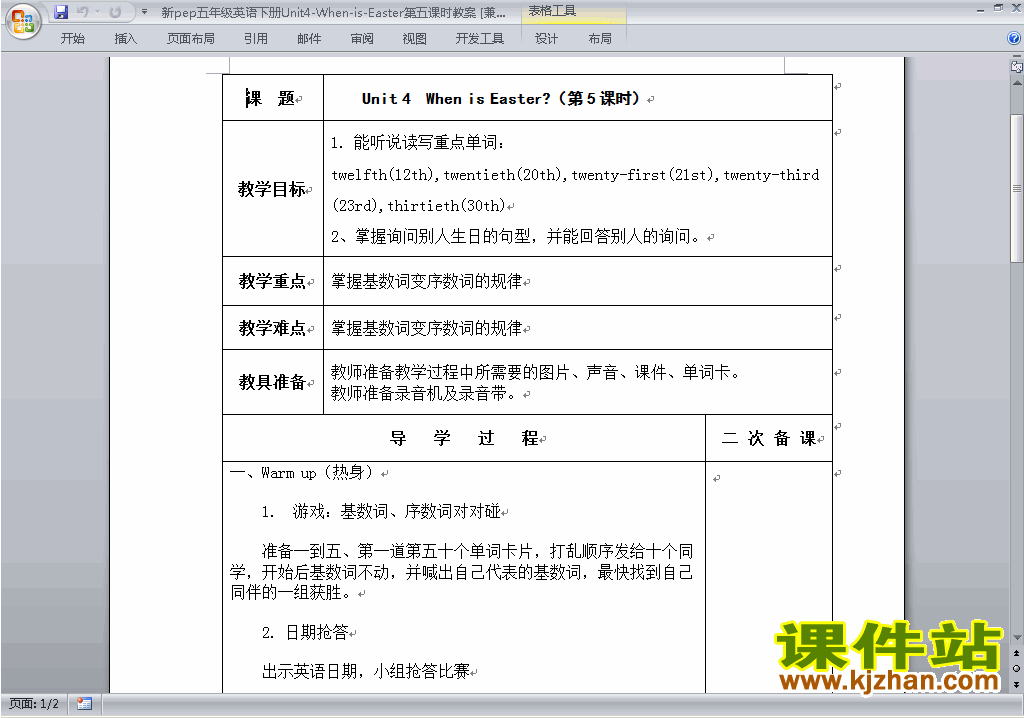The height and width of the screenshot is (718, 1024).
Task: Click the macro recording icon in status bar
Action: [x=84, y=704]
